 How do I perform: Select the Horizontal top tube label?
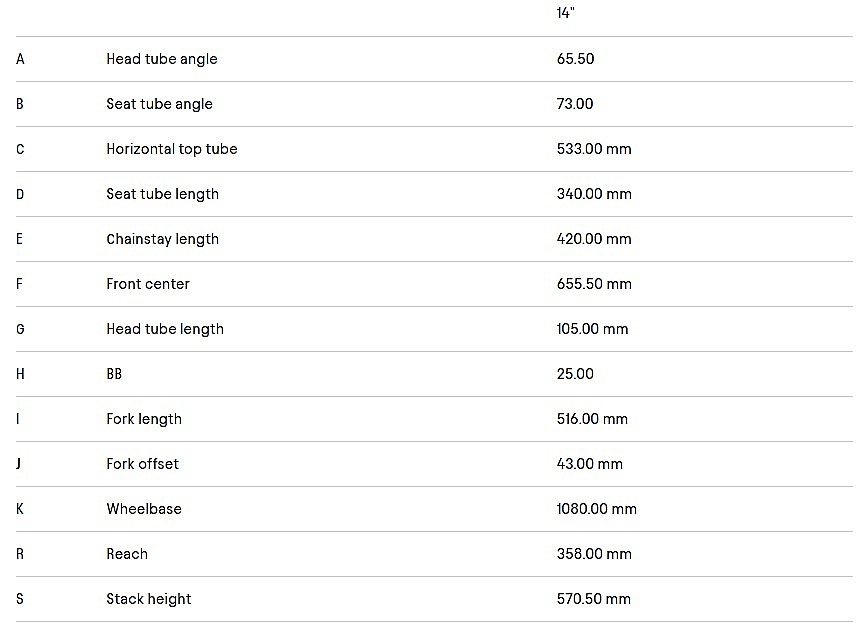171,149
